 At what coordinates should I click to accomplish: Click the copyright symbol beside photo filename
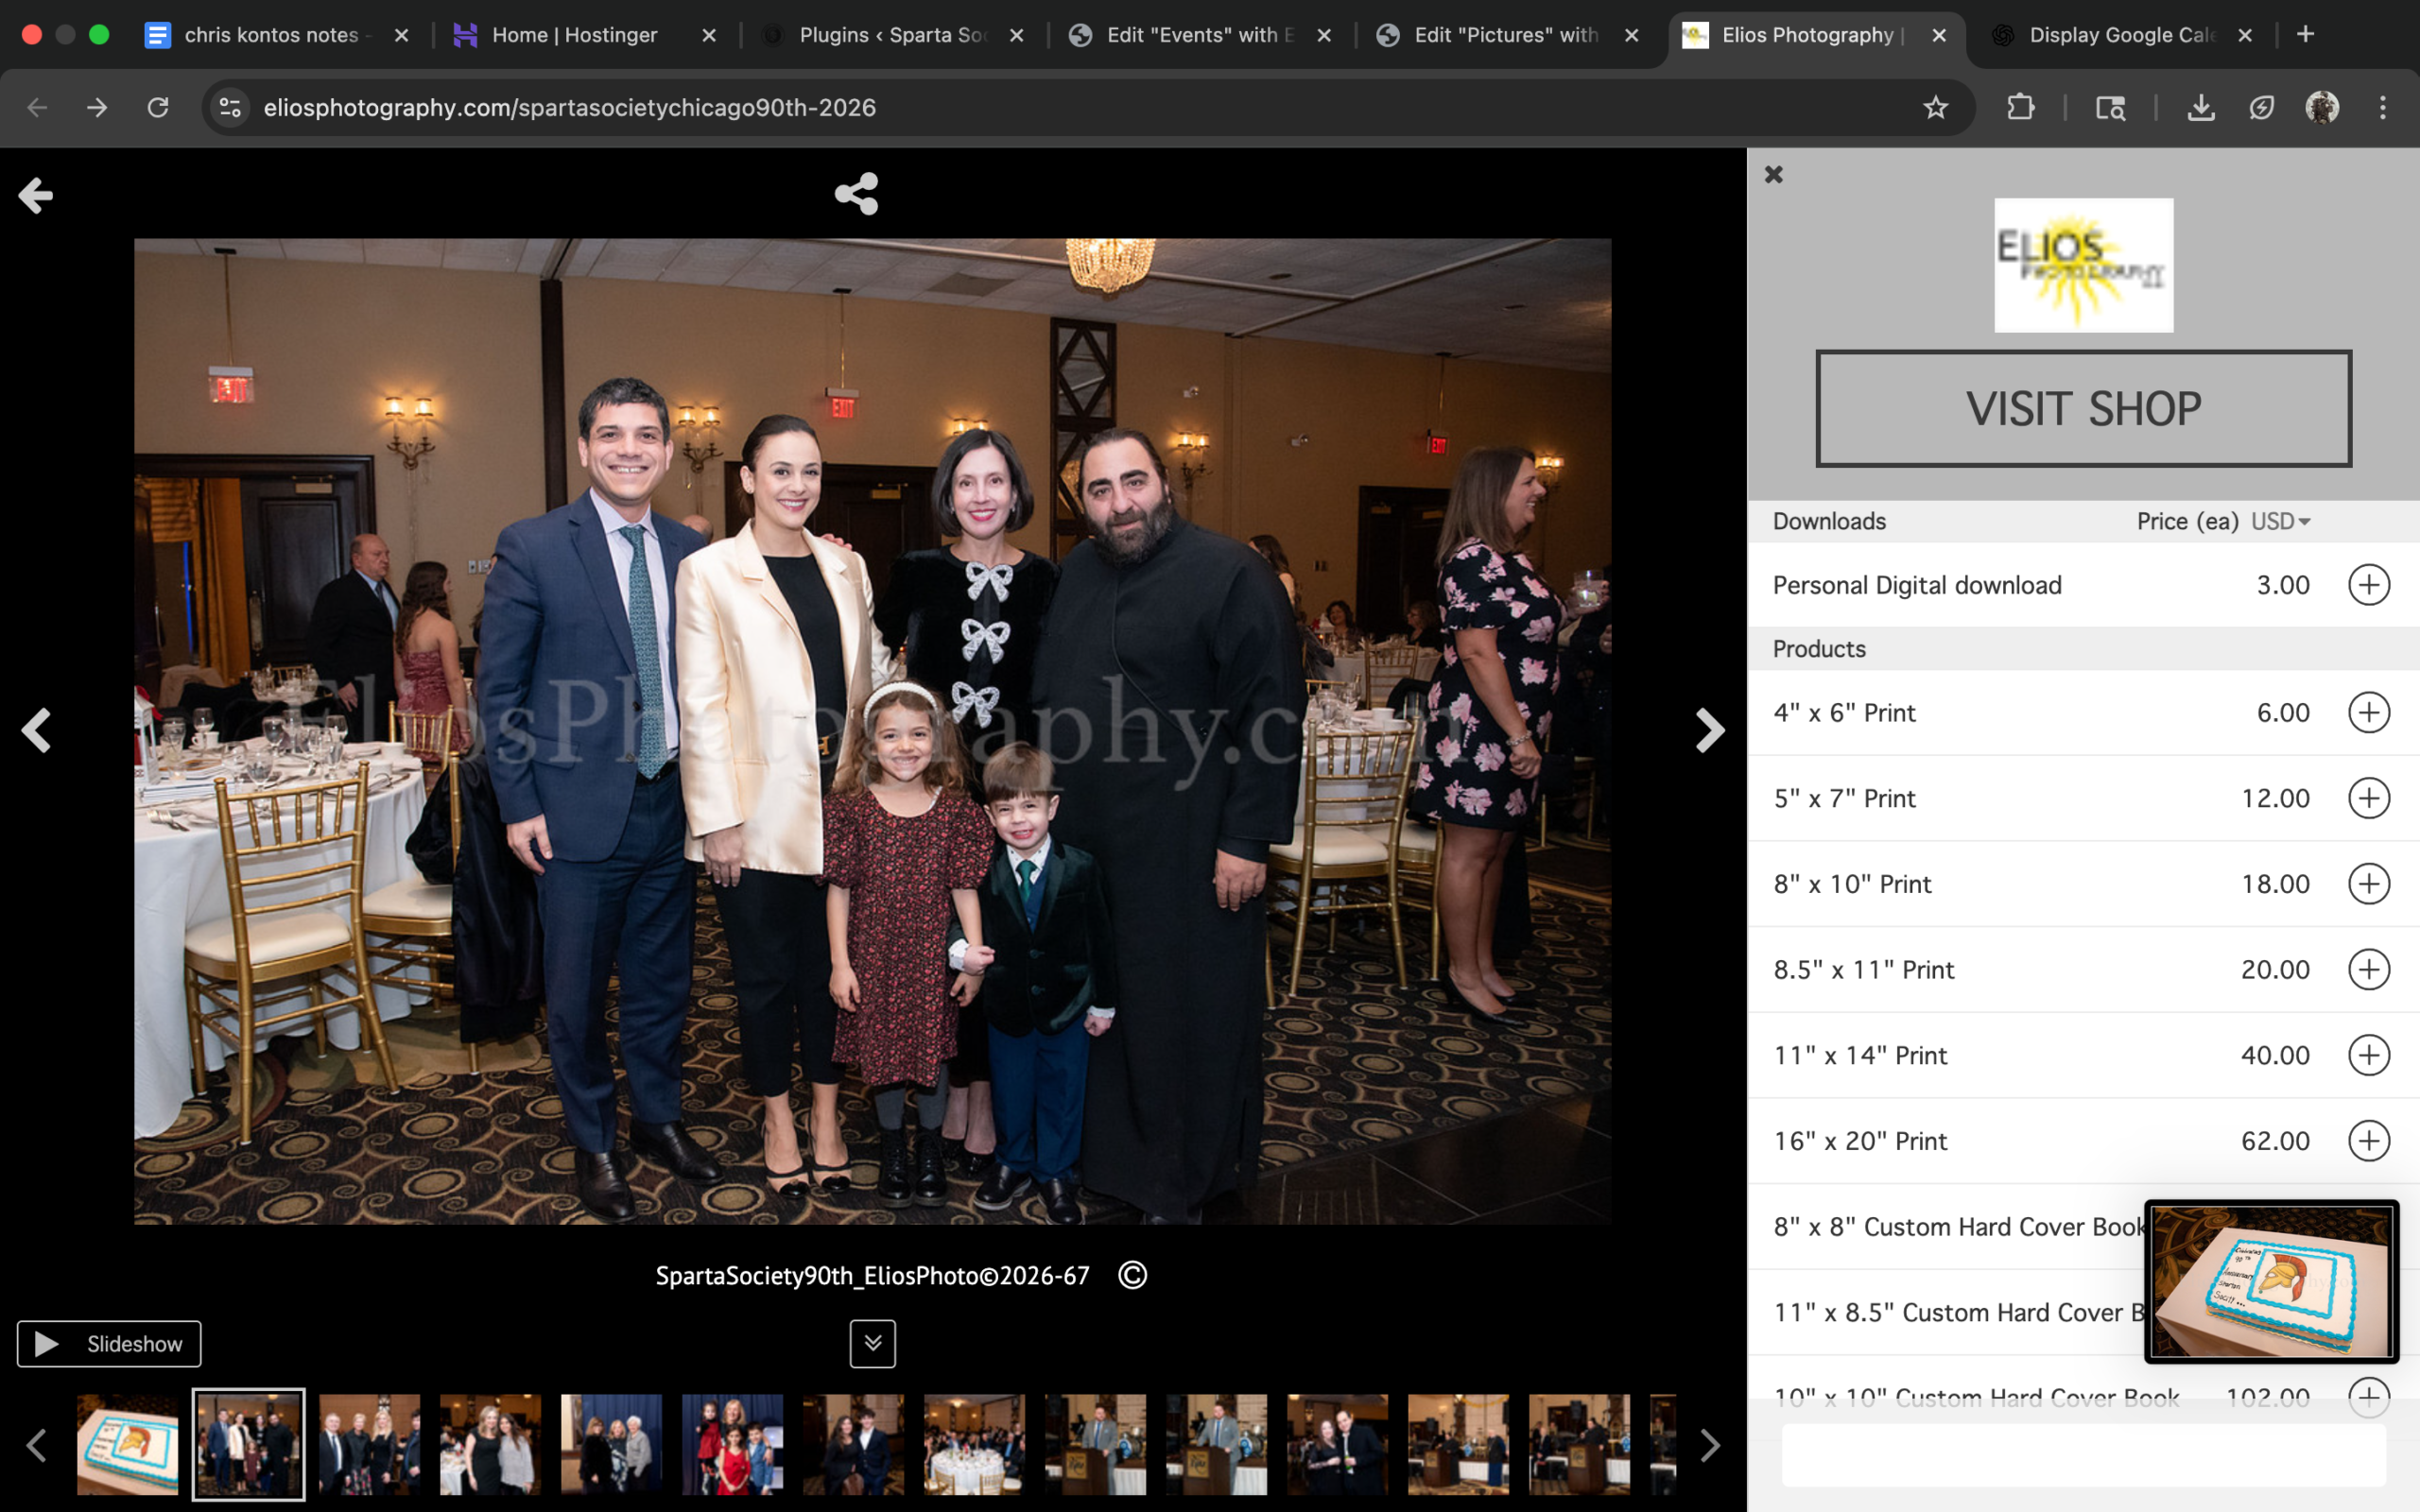click(x=1132, y=1275)
